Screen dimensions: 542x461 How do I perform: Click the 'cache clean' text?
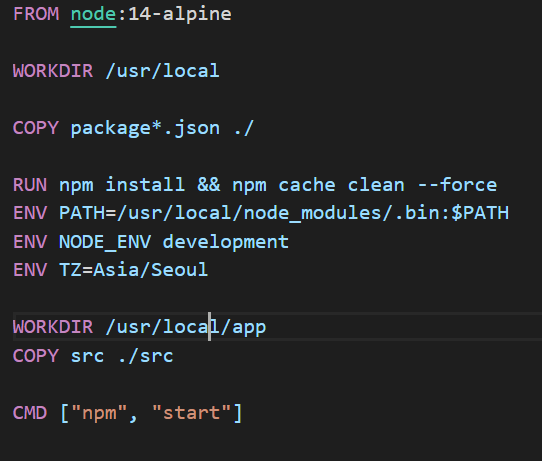coord(342,185)
